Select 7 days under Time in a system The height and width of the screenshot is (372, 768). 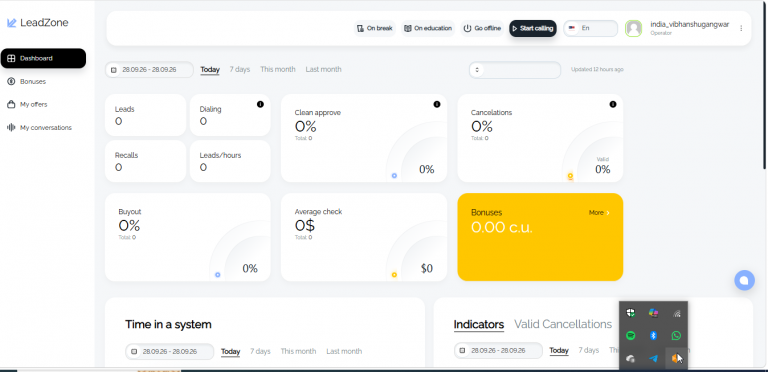[260, 351]
